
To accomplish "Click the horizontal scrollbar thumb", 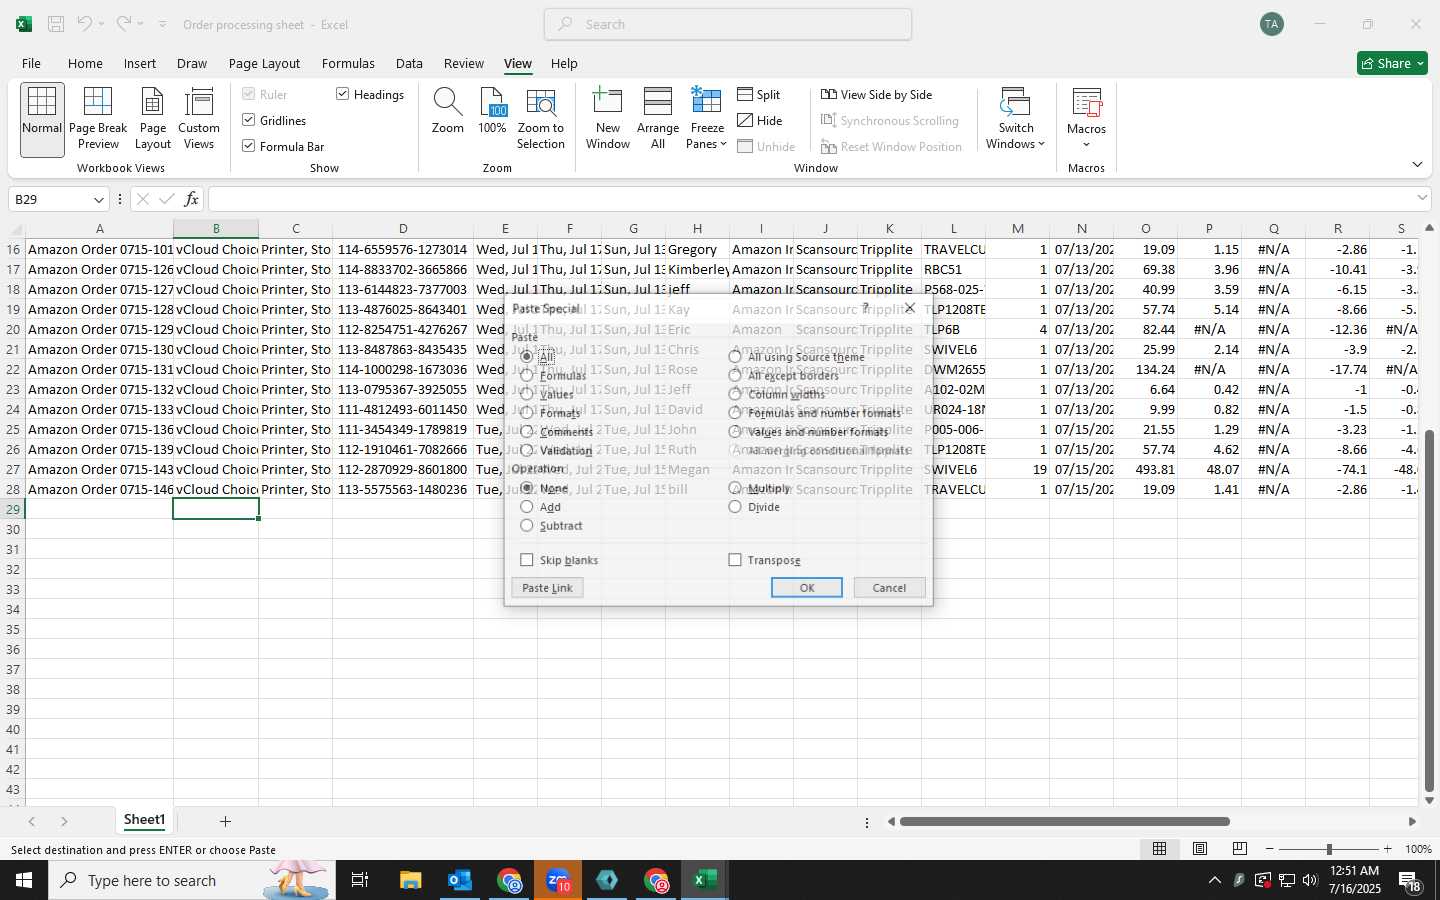I will click(1064, 822).
